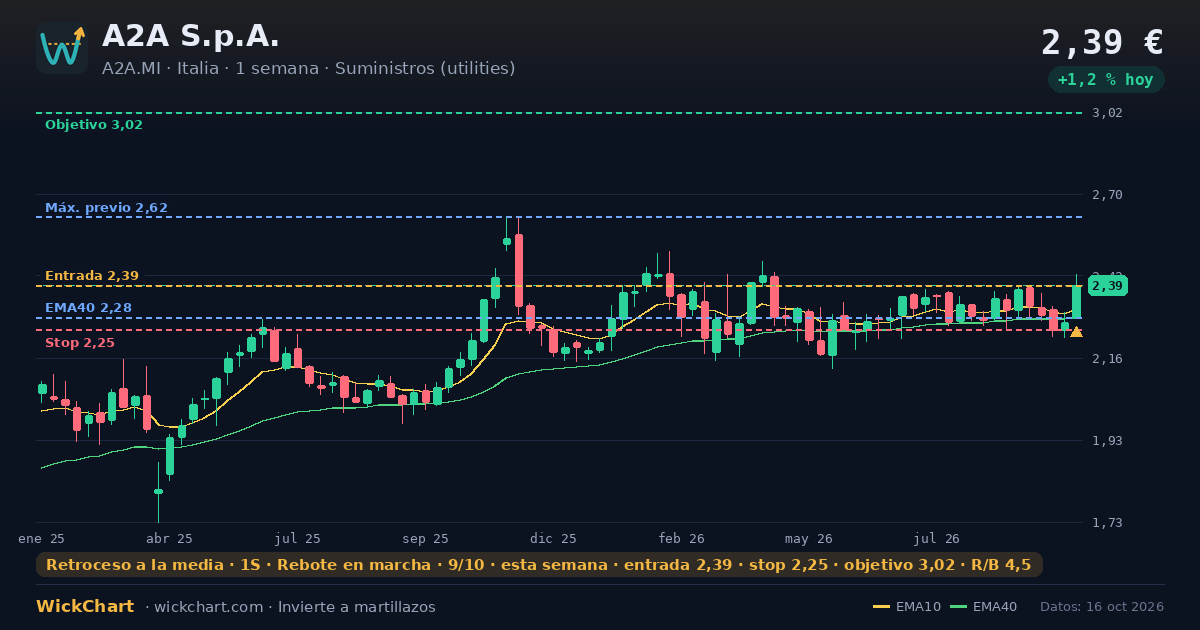Click the WickChart logo icon beside the title

coord(62,48)
